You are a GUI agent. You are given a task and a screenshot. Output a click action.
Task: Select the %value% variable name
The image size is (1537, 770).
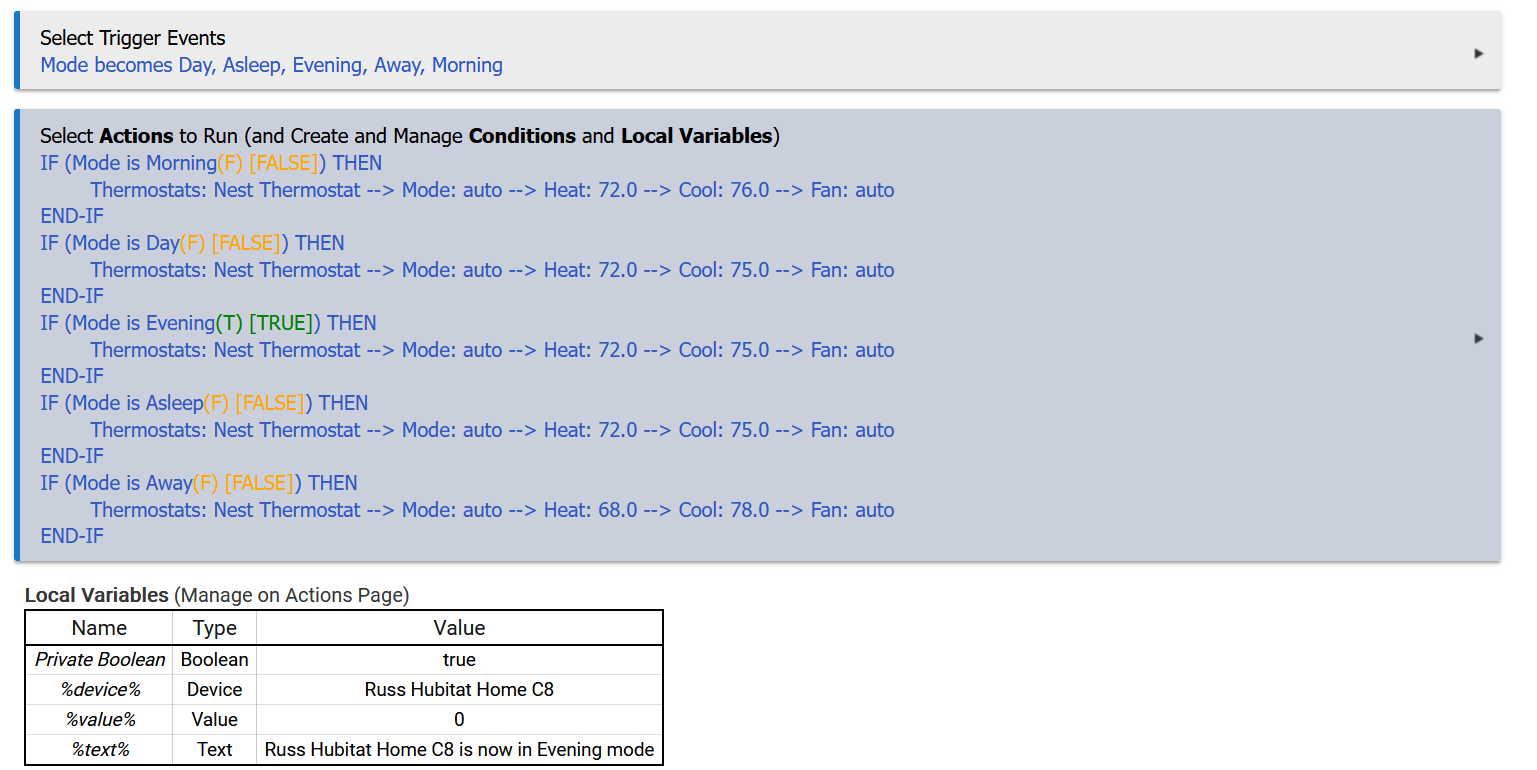pyautogui.click(x=100, y=720)
